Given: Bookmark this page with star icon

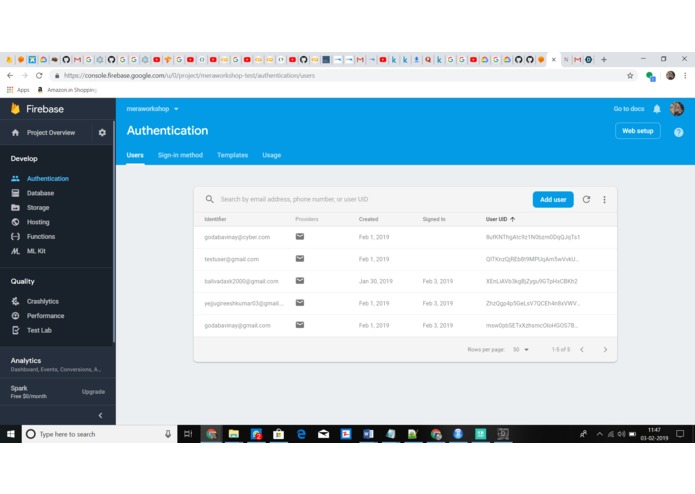Looking at the screenshot, I should coord(630,76).
